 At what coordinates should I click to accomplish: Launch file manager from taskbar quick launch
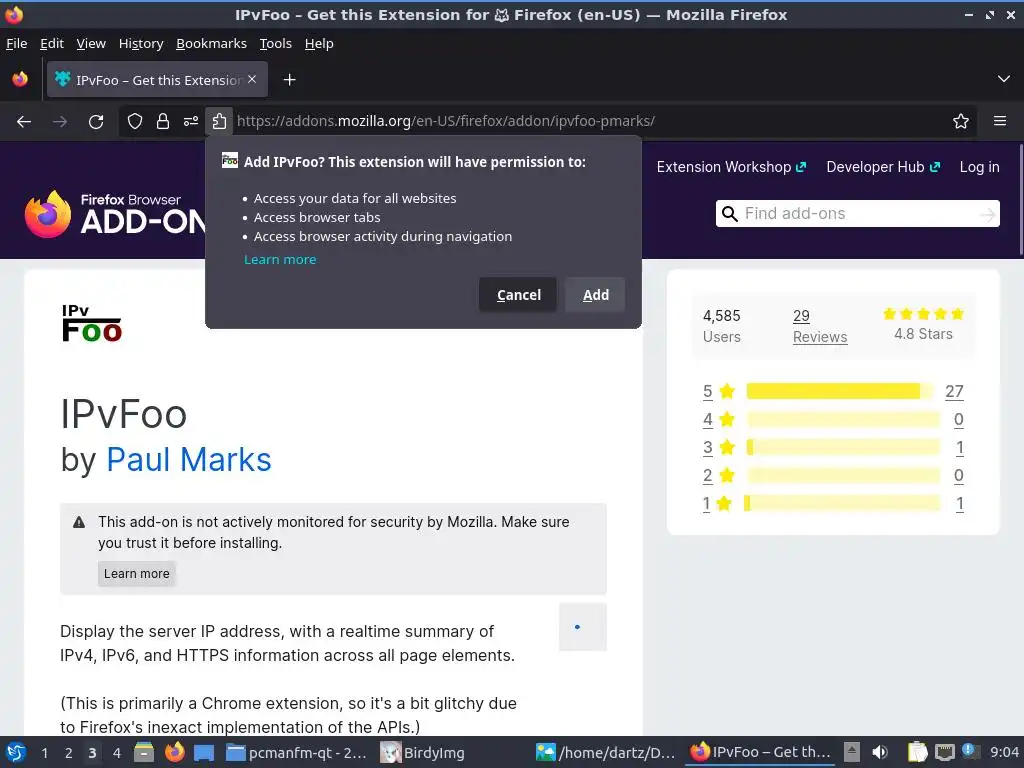pos(144,752)
